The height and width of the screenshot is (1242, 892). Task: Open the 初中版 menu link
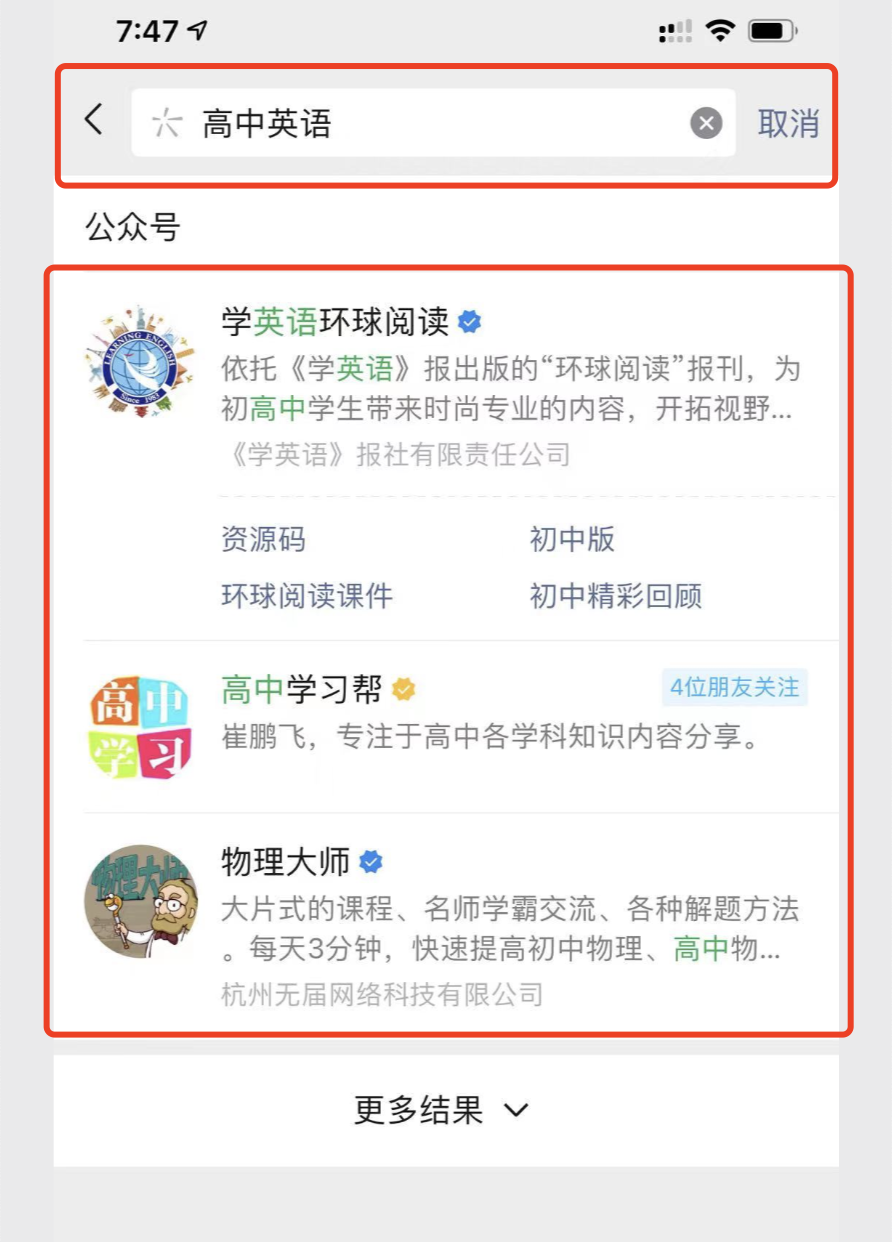click(572, 540)
